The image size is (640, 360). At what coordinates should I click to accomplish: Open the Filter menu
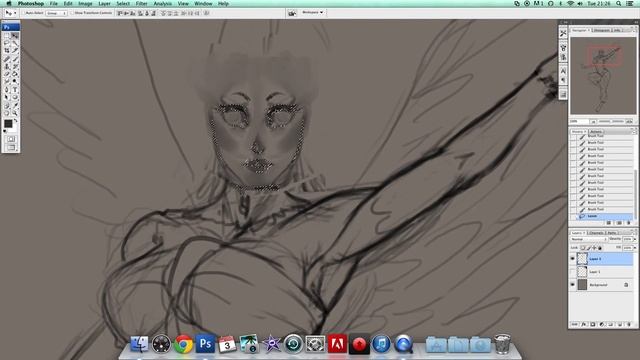pos(141,3)
